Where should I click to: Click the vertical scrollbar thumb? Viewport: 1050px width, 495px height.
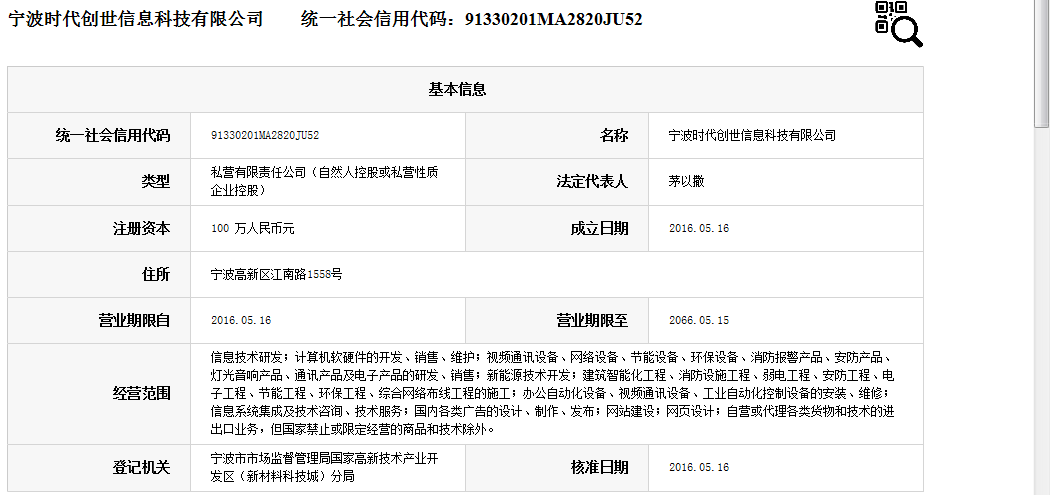tap(1041, 64)
